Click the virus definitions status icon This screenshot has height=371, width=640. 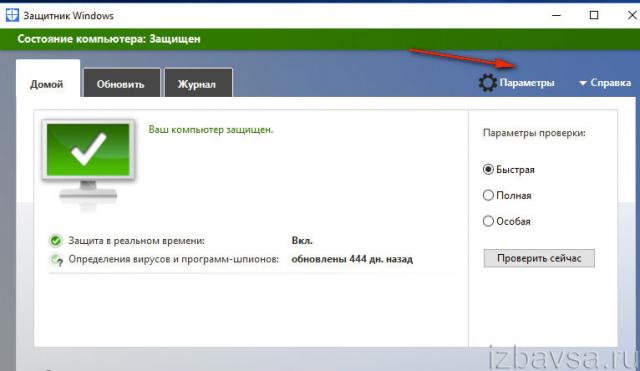(56, 259)
